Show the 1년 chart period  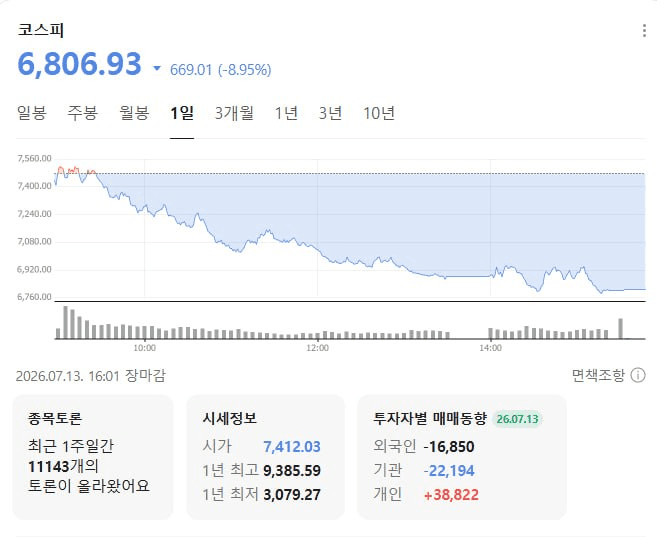click(286, 113)
